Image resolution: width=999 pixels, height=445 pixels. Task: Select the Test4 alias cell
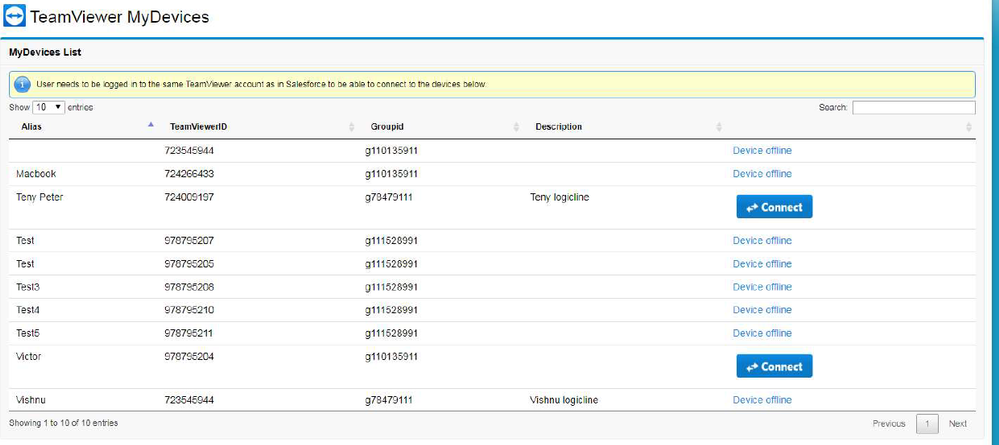coord(28,310)
